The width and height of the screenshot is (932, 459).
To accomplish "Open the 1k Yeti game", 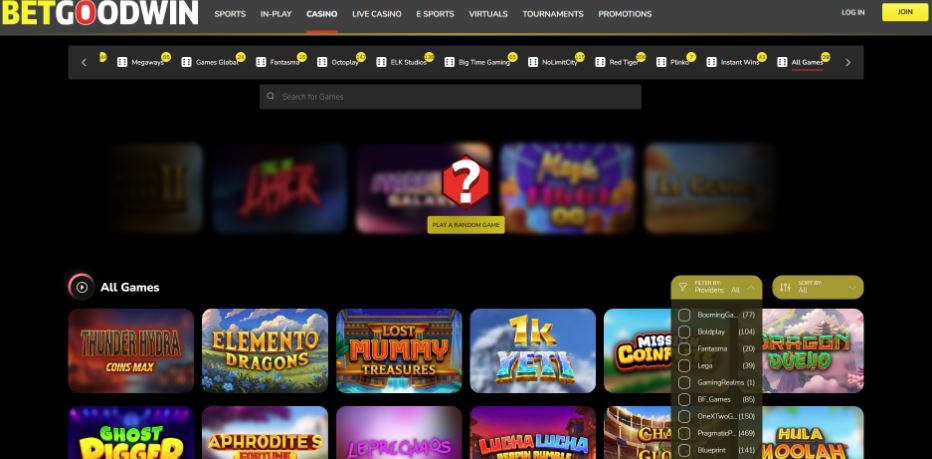I will [x=533, y=351].
